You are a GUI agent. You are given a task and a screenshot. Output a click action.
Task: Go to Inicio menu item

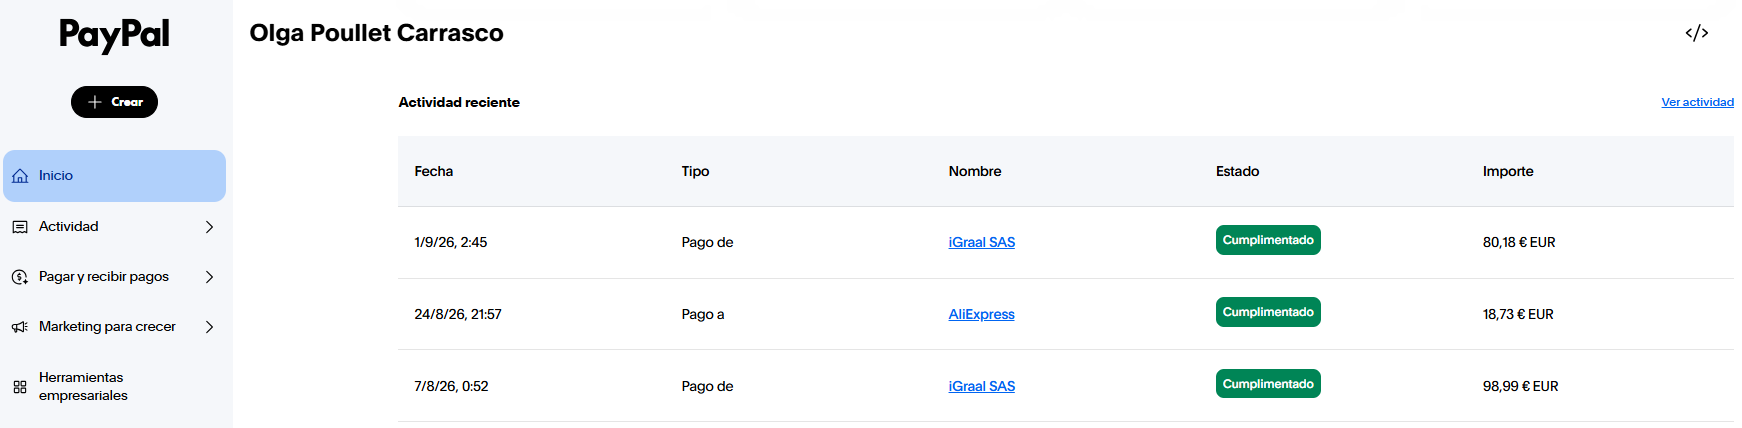point(114,176)
